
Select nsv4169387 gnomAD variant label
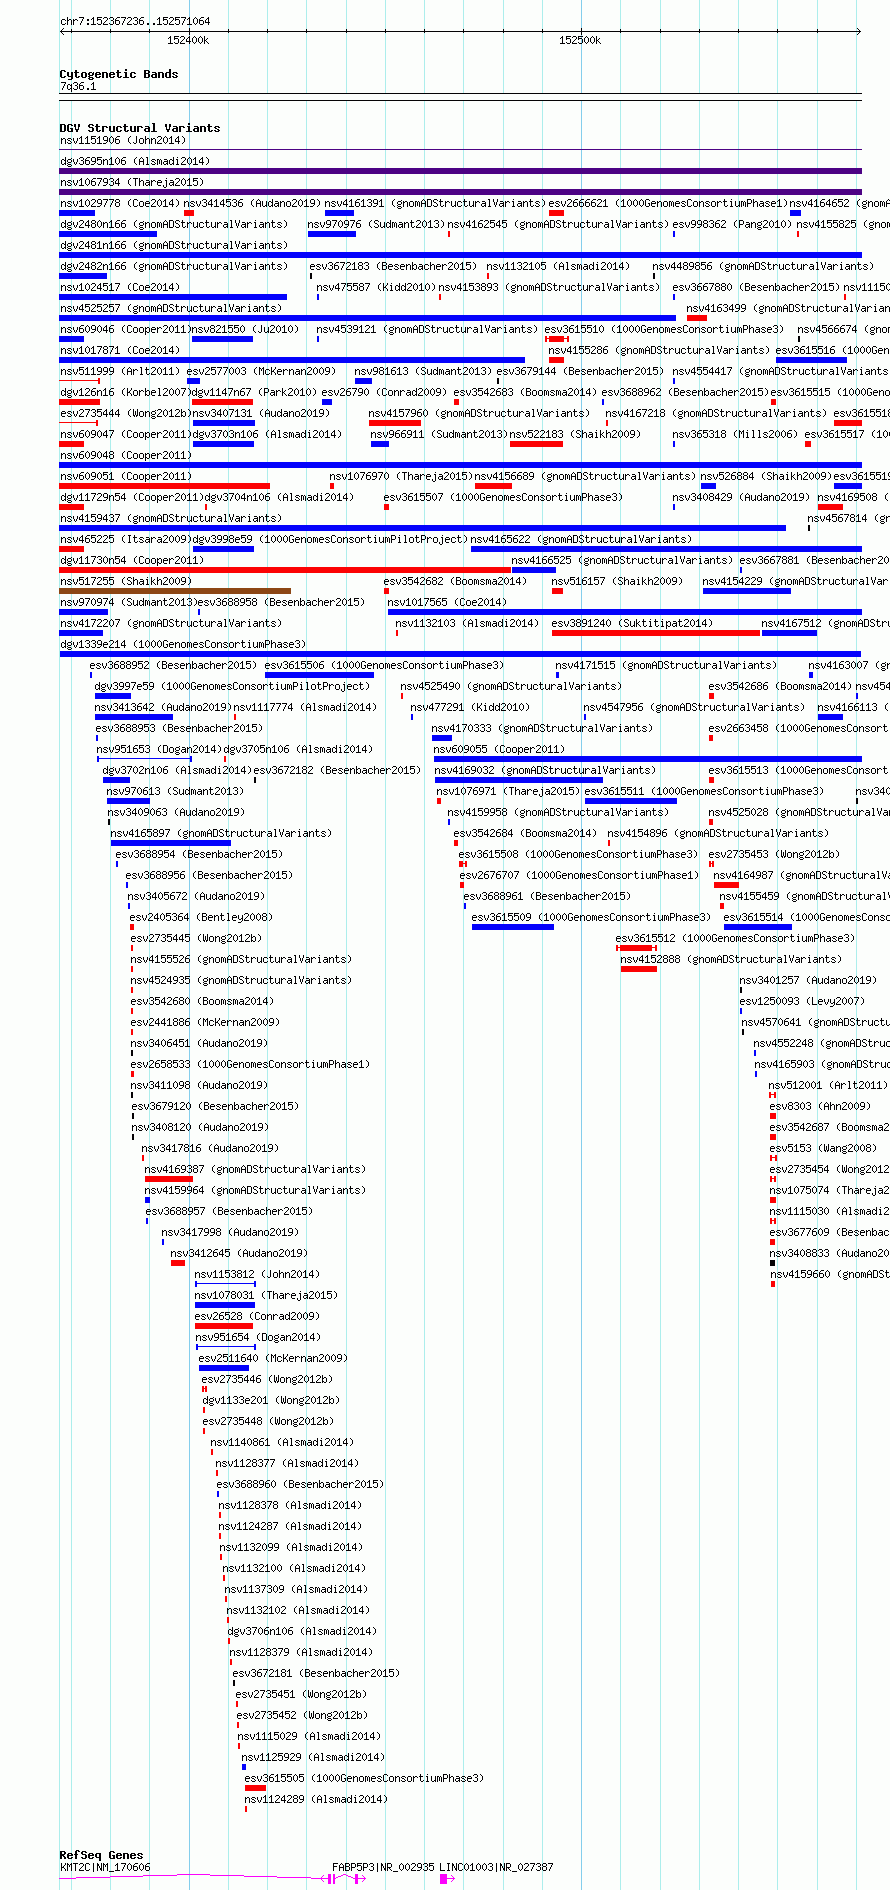pyautogui.click(x=255, y=1169)
